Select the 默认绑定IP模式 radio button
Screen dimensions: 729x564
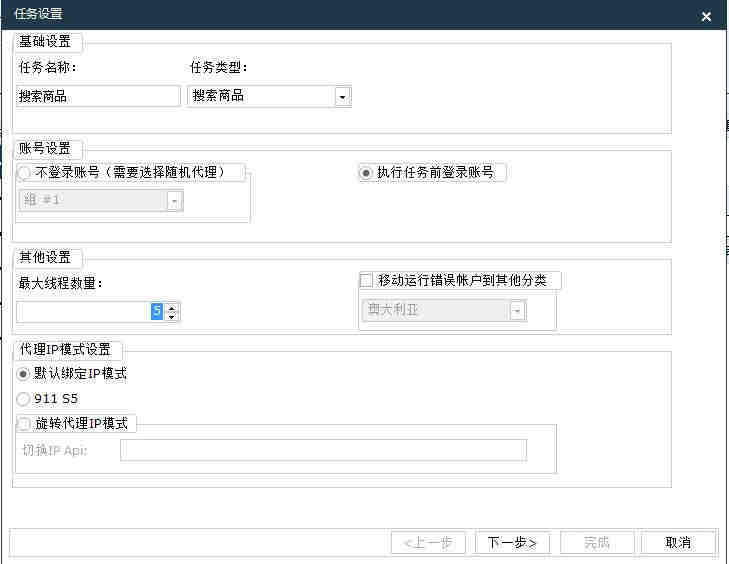24,374
